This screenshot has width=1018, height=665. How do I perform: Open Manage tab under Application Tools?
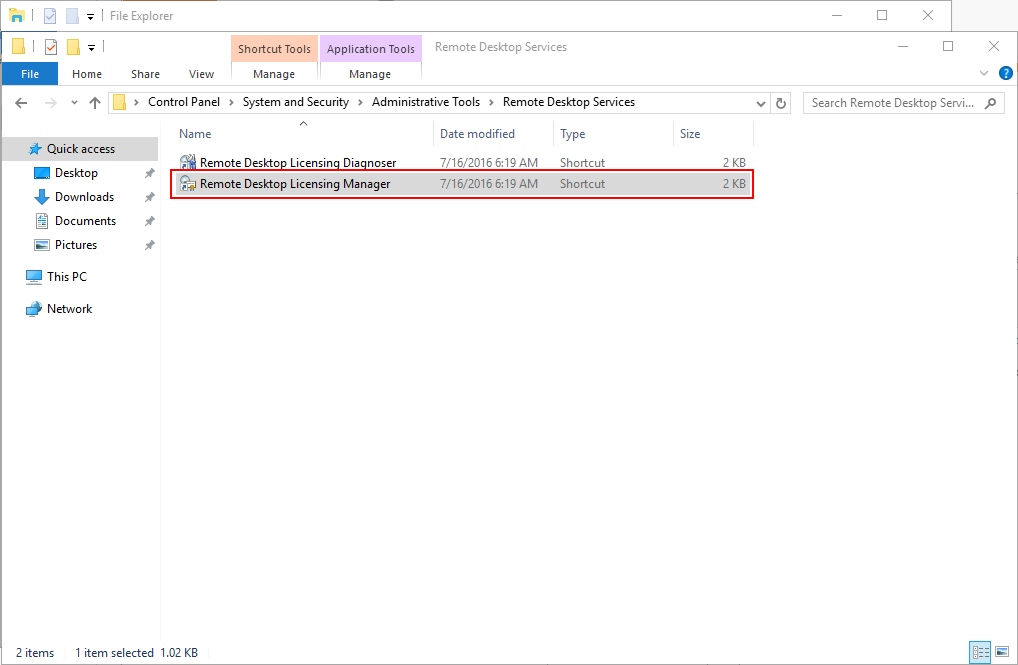[x=370, y=74]
